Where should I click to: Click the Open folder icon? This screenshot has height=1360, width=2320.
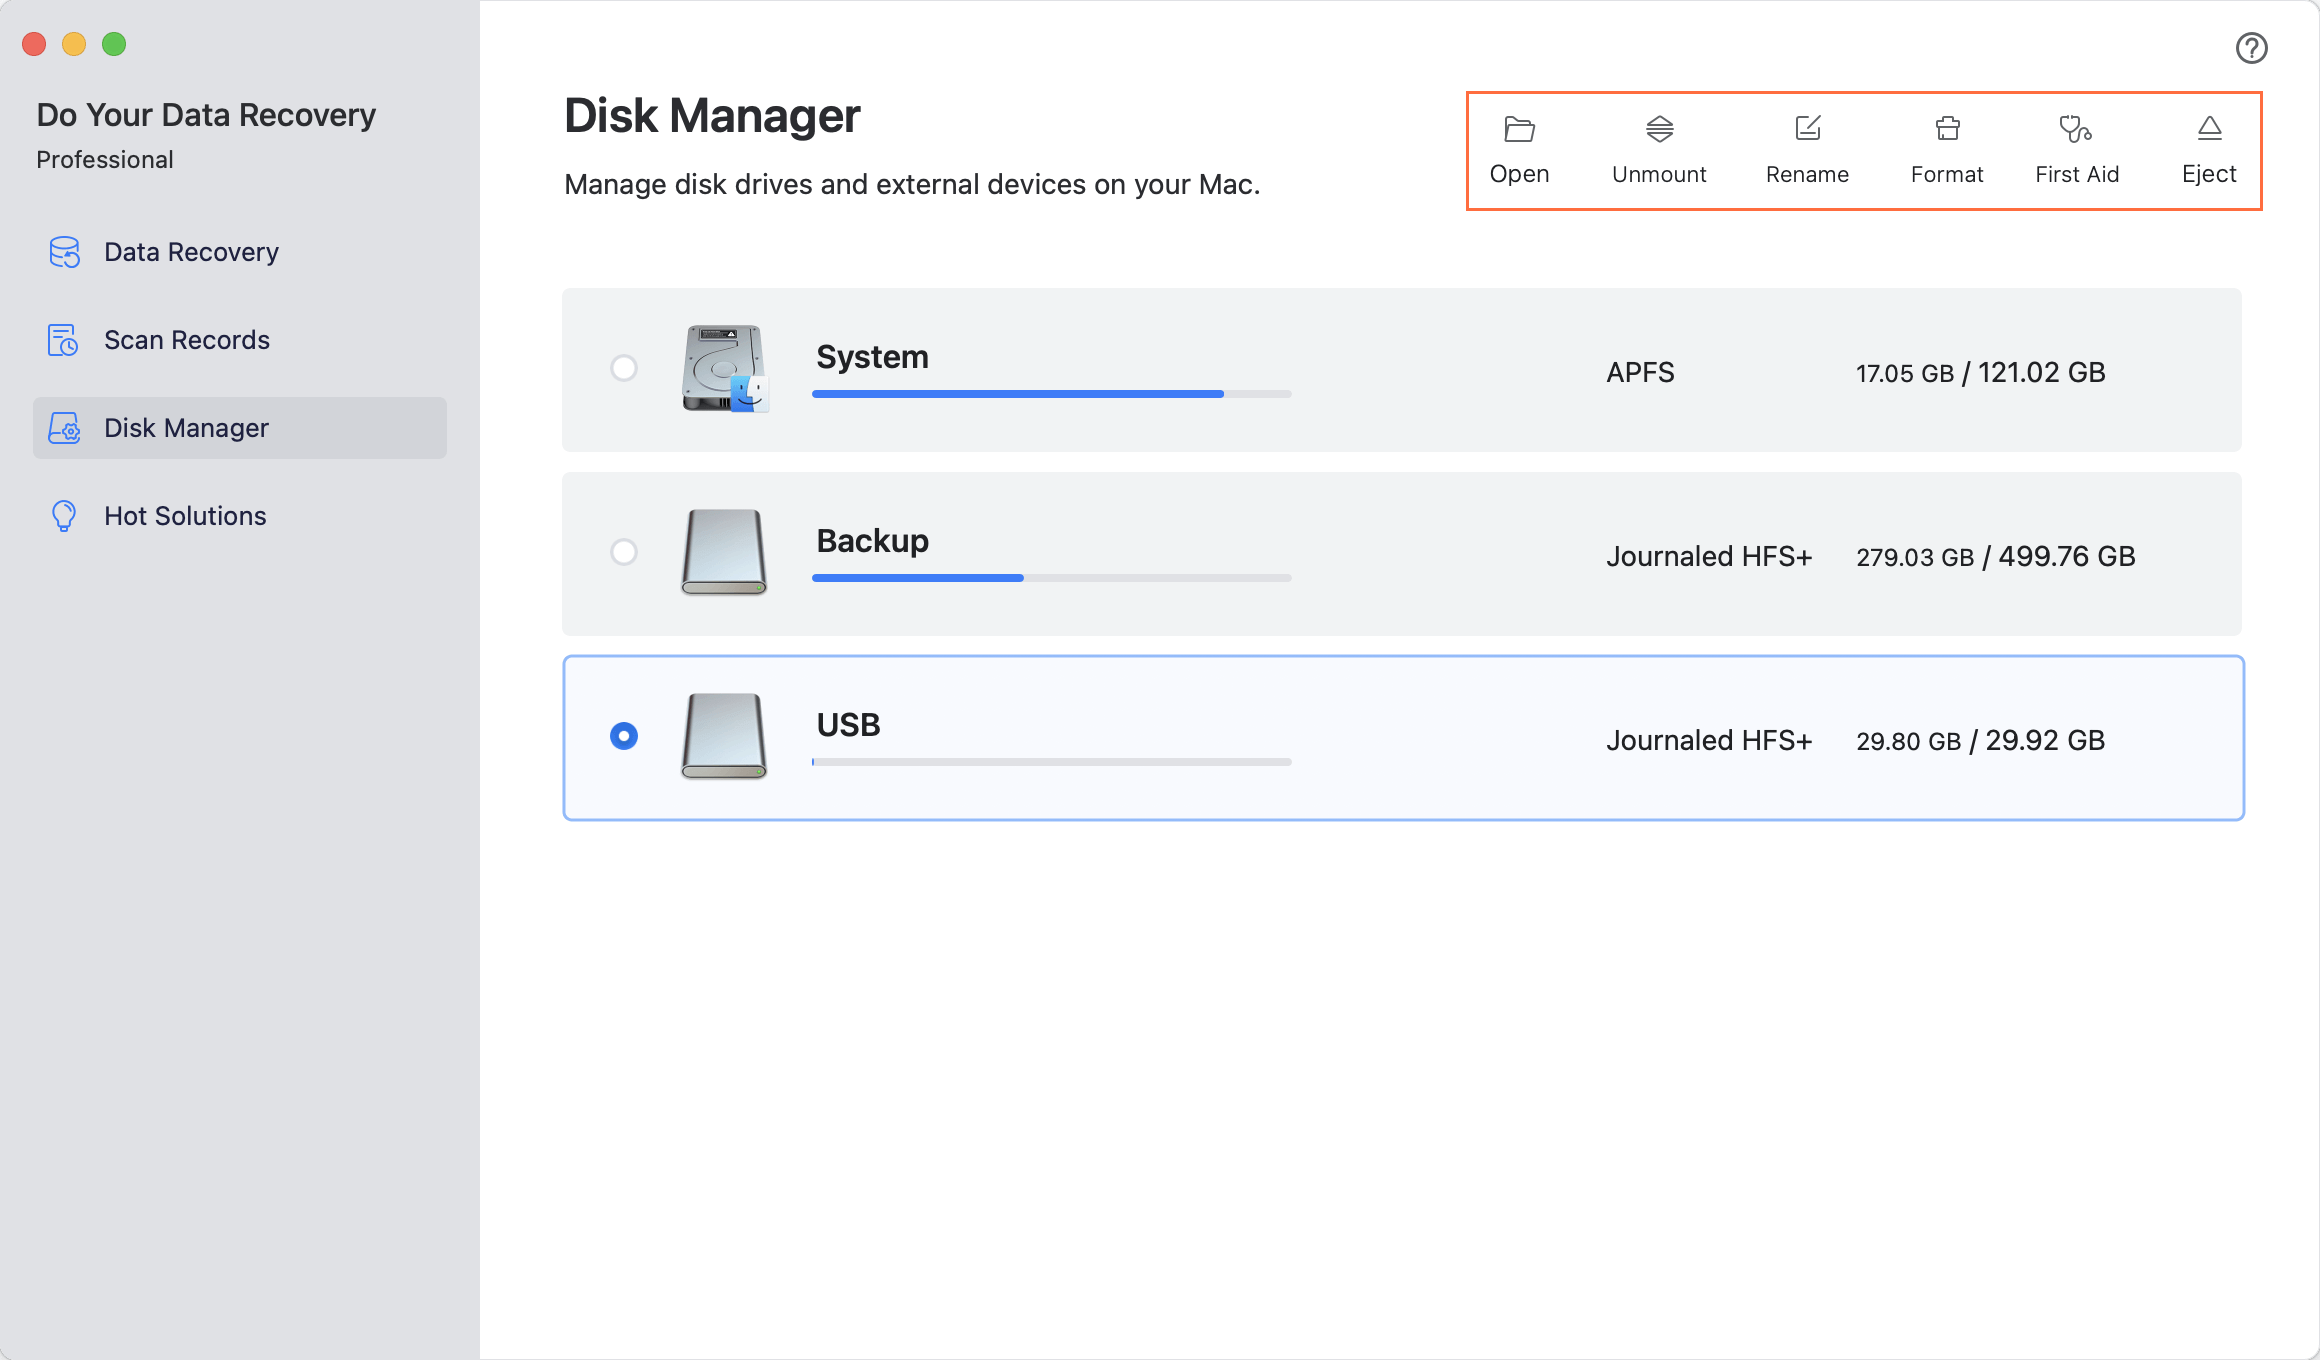coord(1519,129)
